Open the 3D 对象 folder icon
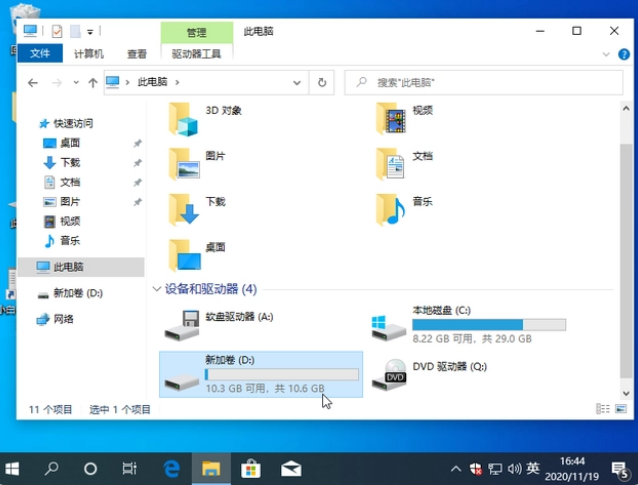This screenshot has height=485, width=638. click(x=184, y=119)
